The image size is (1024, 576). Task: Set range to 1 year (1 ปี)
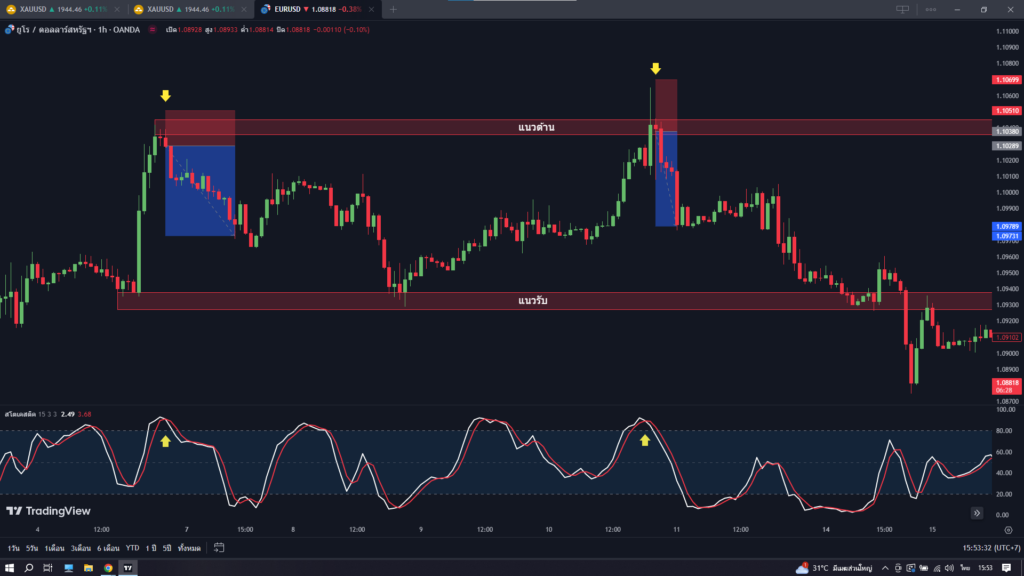click(151, 548)
